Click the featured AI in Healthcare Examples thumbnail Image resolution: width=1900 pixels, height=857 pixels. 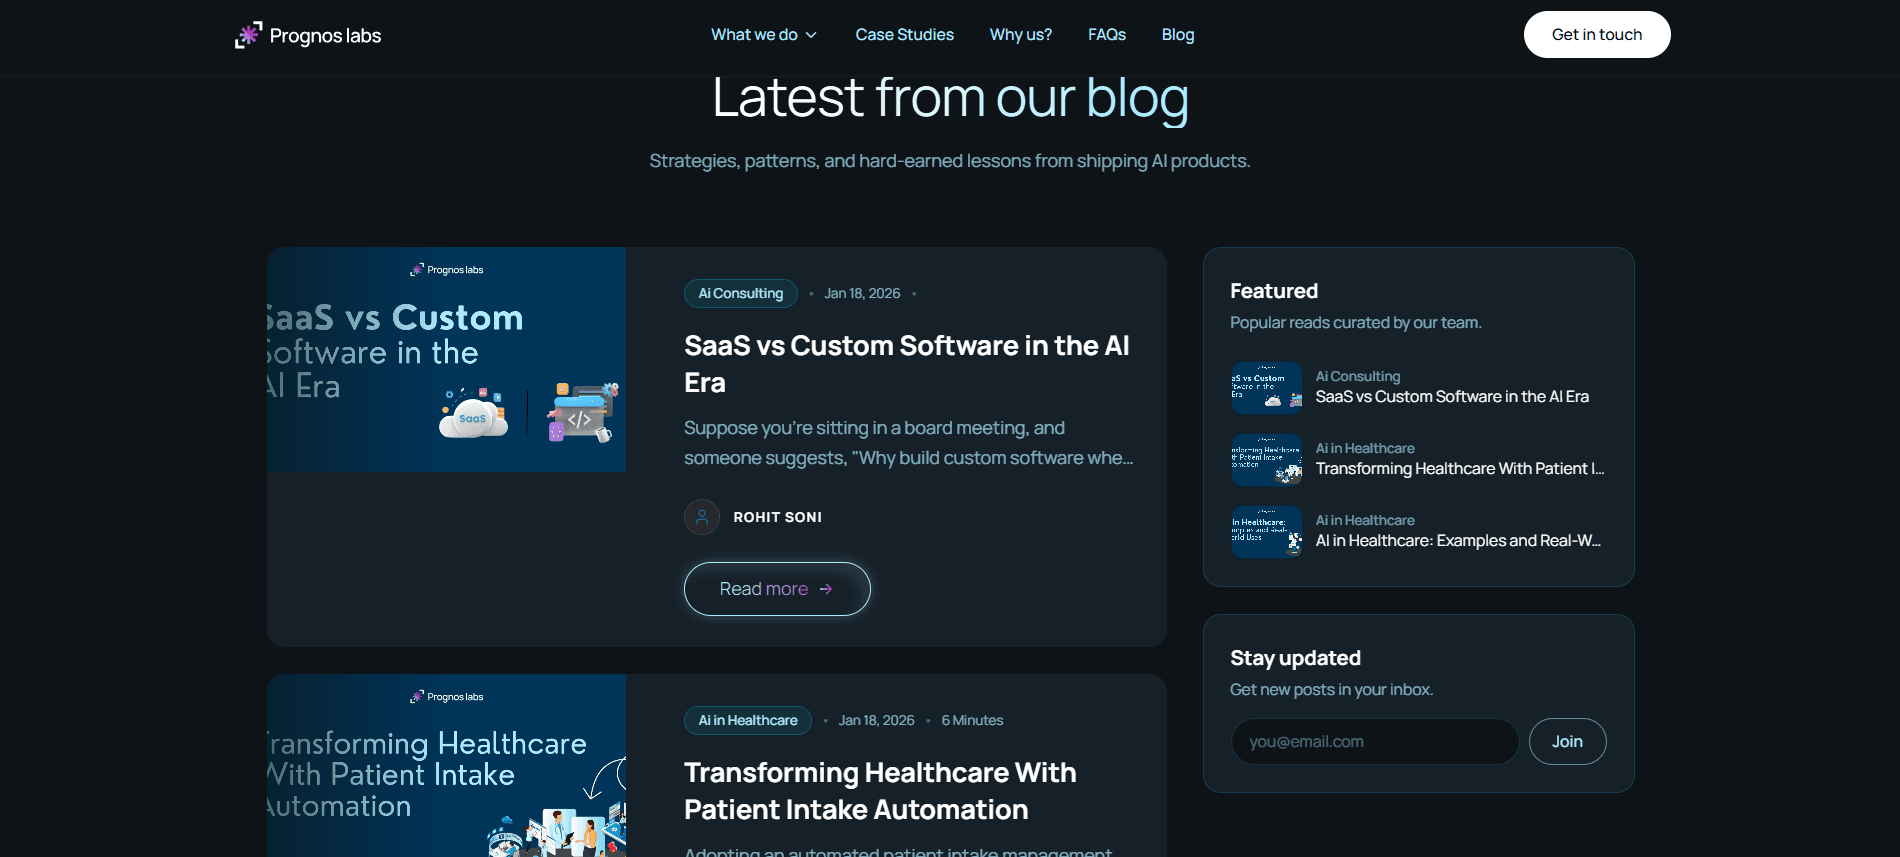[1266, 532]
